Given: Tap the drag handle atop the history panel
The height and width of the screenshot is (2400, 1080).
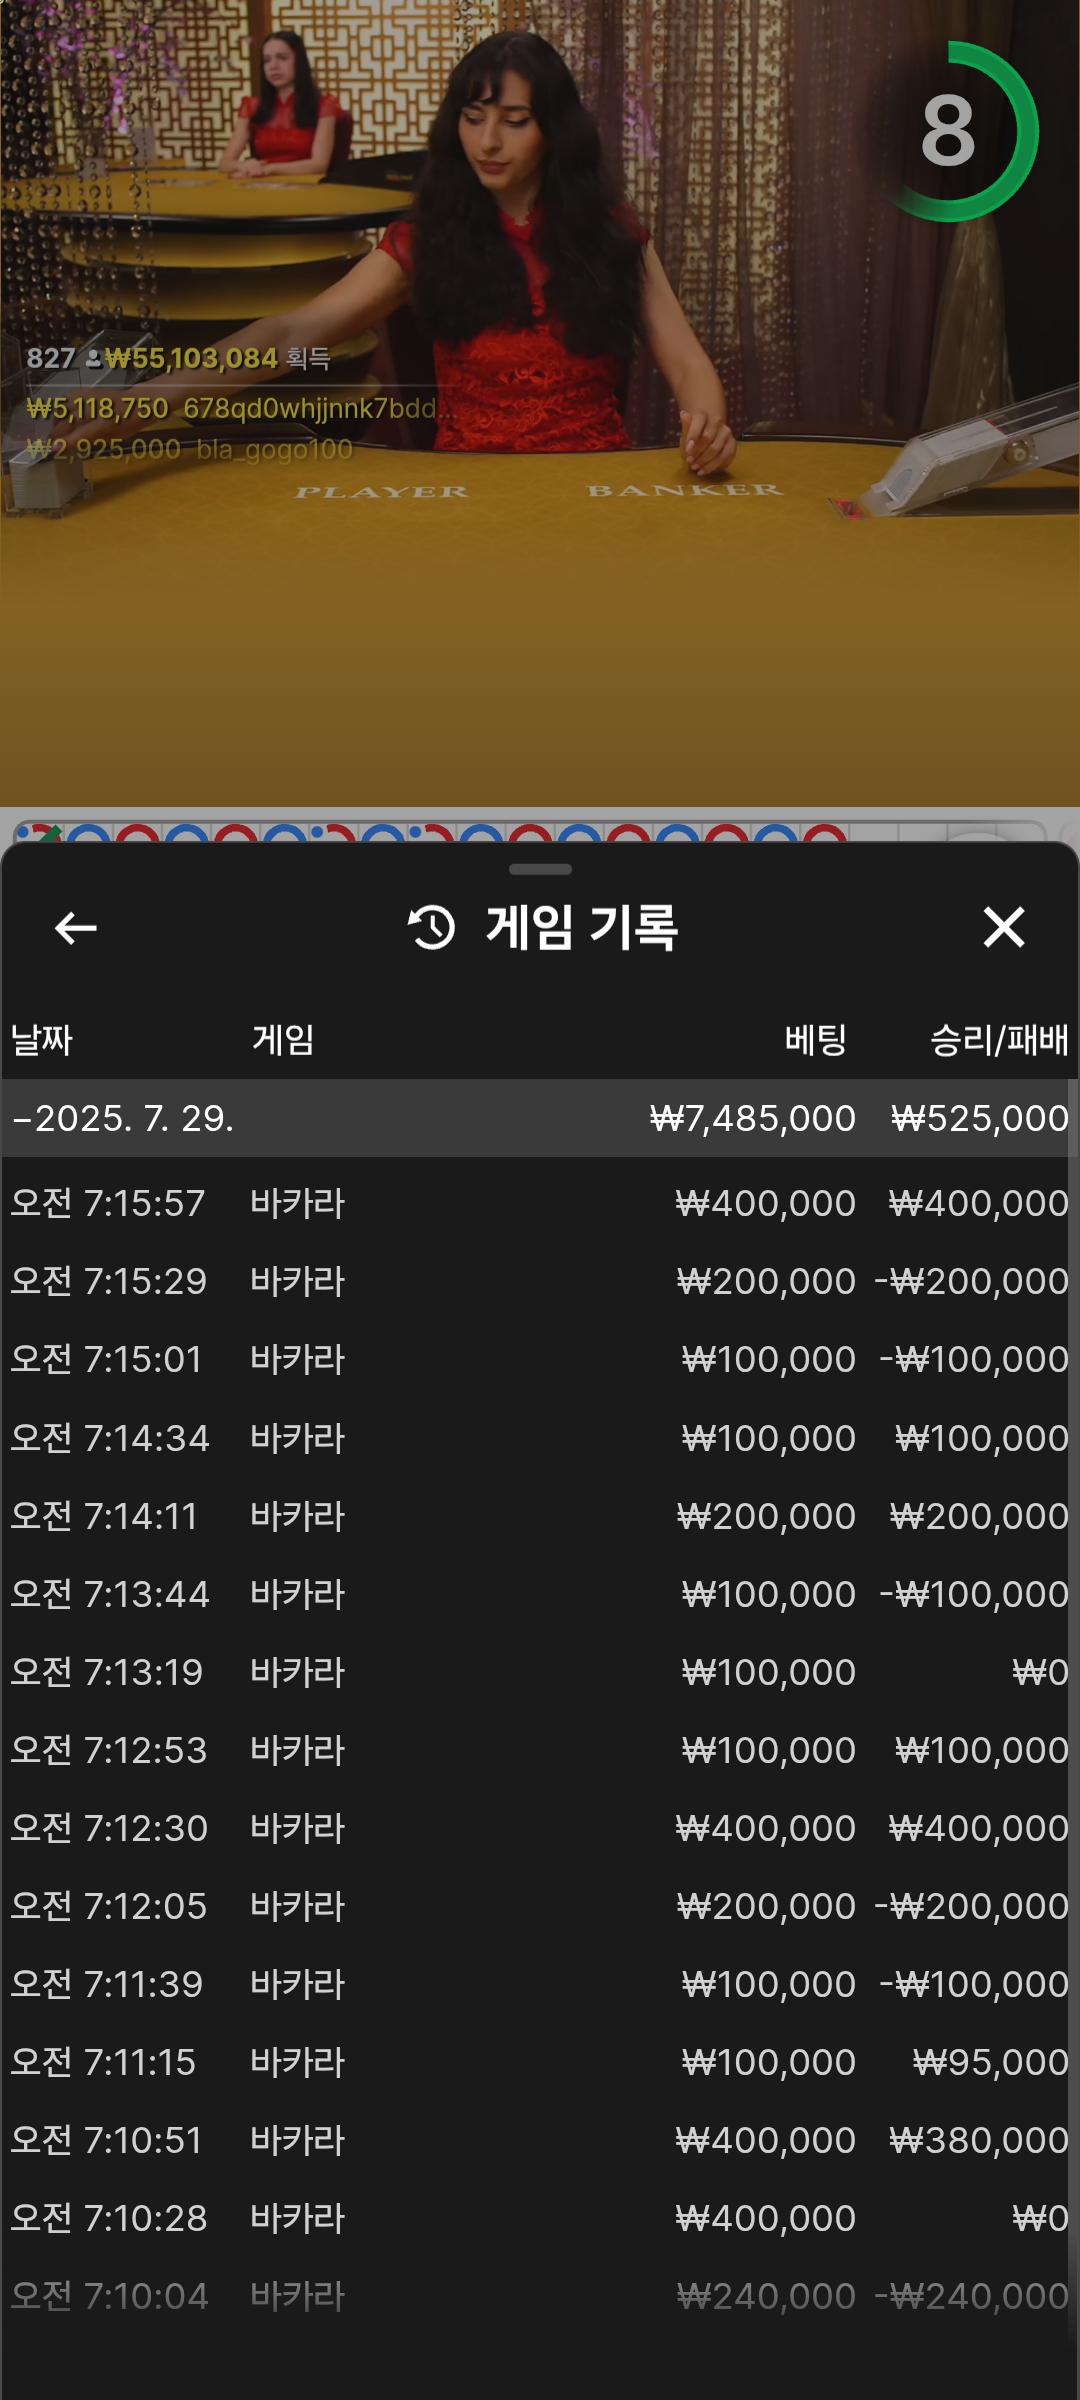Looking at the screenshot, I should [x=540, y=869].
